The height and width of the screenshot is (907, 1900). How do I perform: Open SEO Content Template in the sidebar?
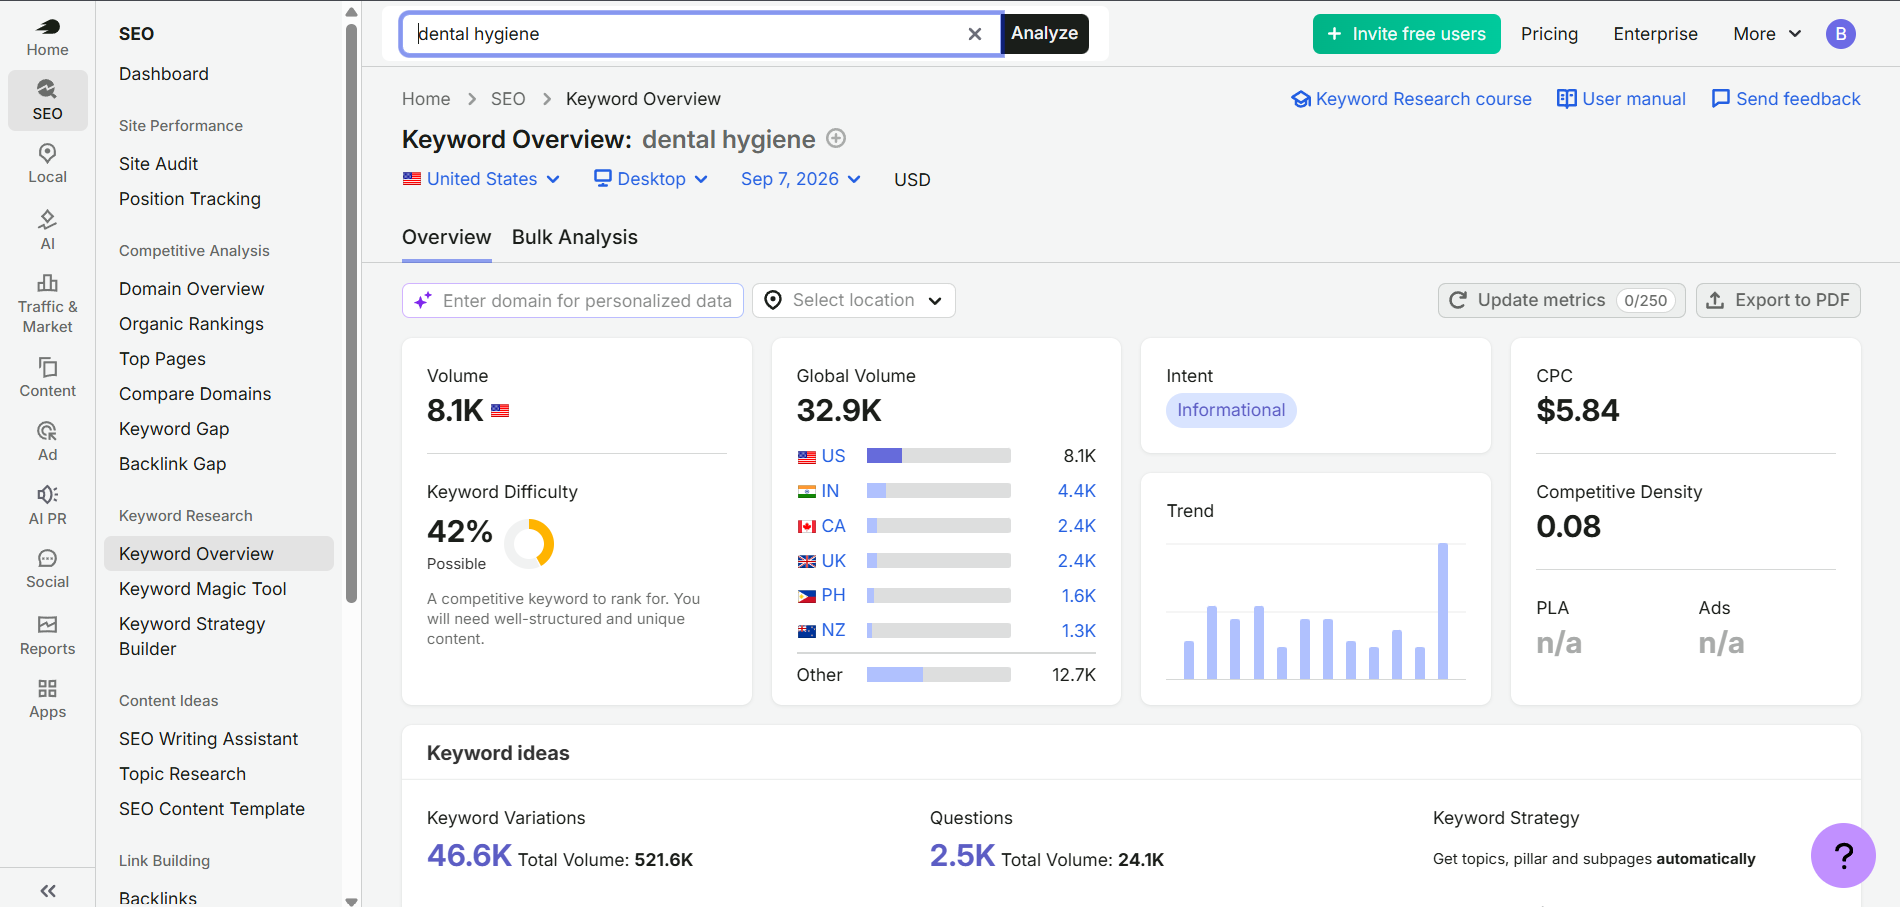tap(212, 809)
